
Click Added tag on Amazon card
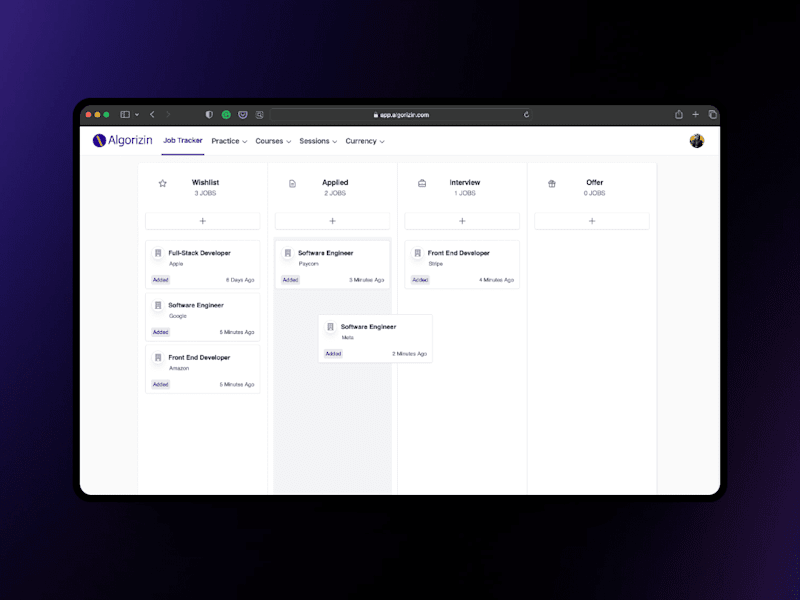[x=161, y=384]
